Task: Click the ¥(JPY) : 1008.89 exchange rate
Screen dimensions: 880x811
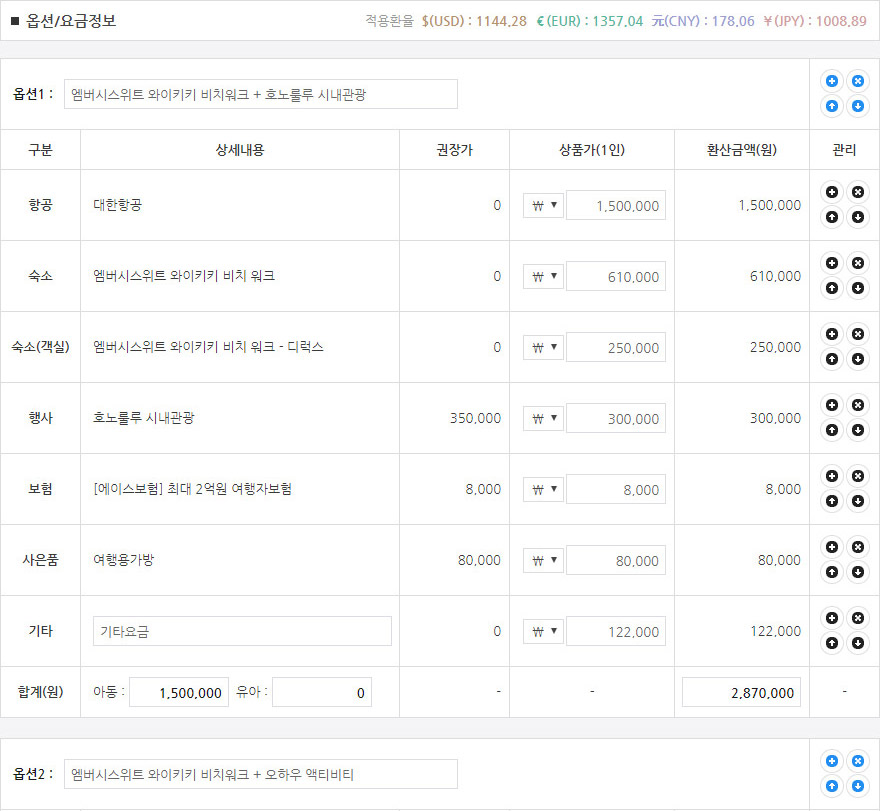Action: (x=815, y=21)
